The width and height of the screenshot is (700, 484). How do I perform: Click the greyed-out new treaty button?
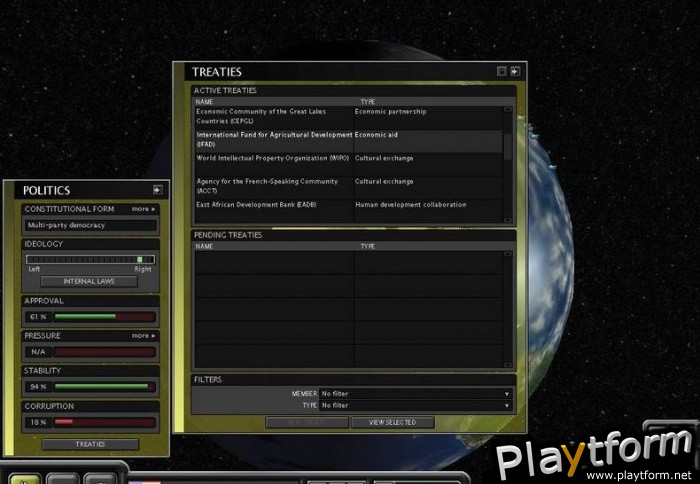coord(307,422)
